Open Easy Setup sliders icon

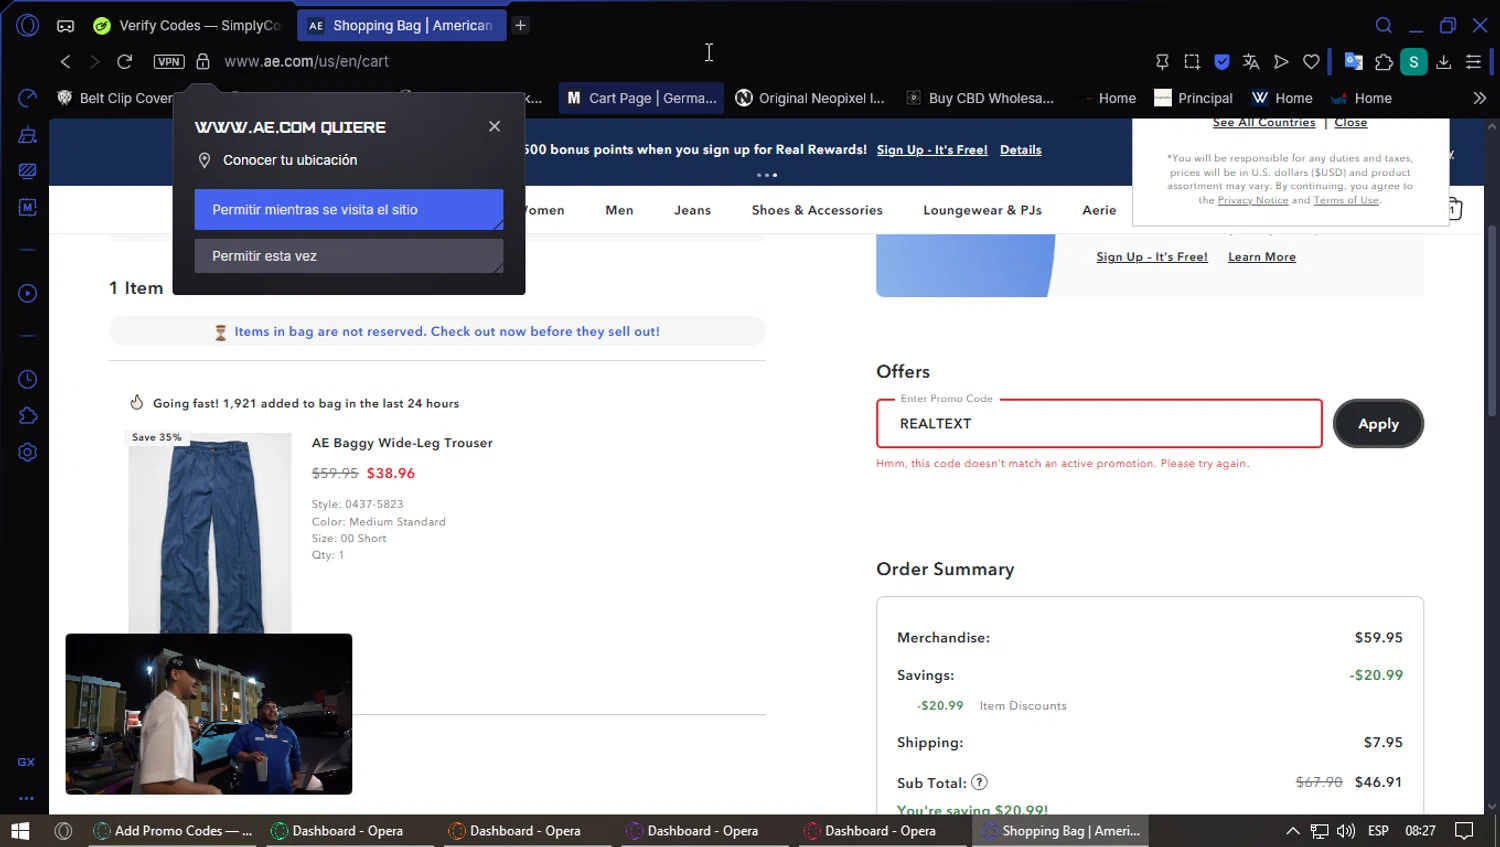[x=1473, y=62]
